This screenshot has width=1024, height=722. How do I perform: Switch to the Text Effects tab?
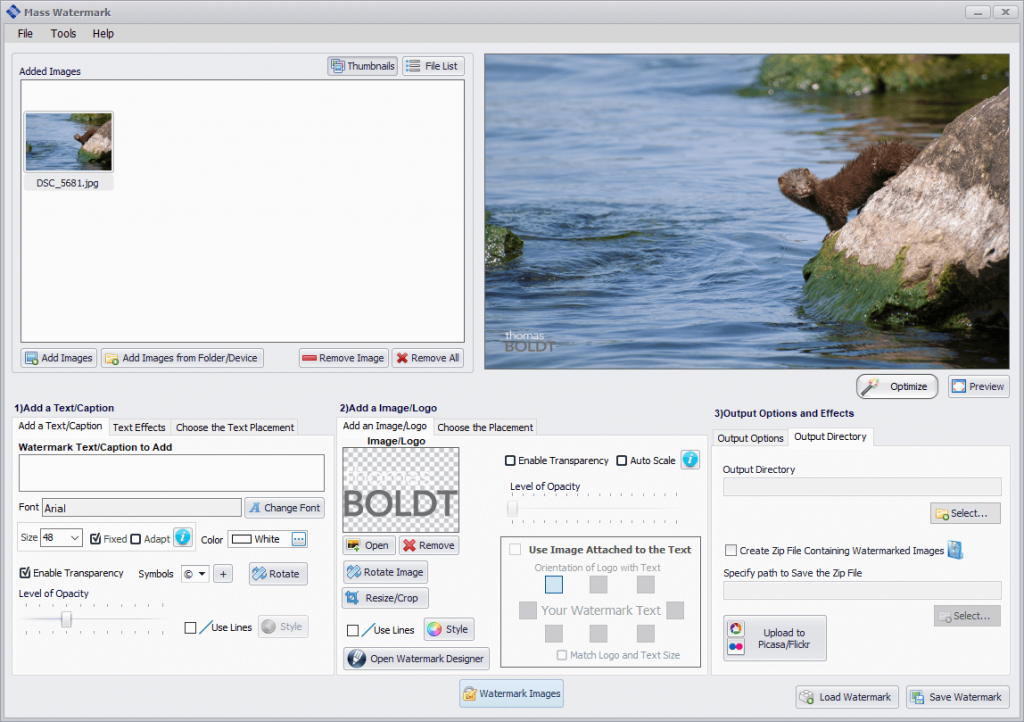point(139,427)
